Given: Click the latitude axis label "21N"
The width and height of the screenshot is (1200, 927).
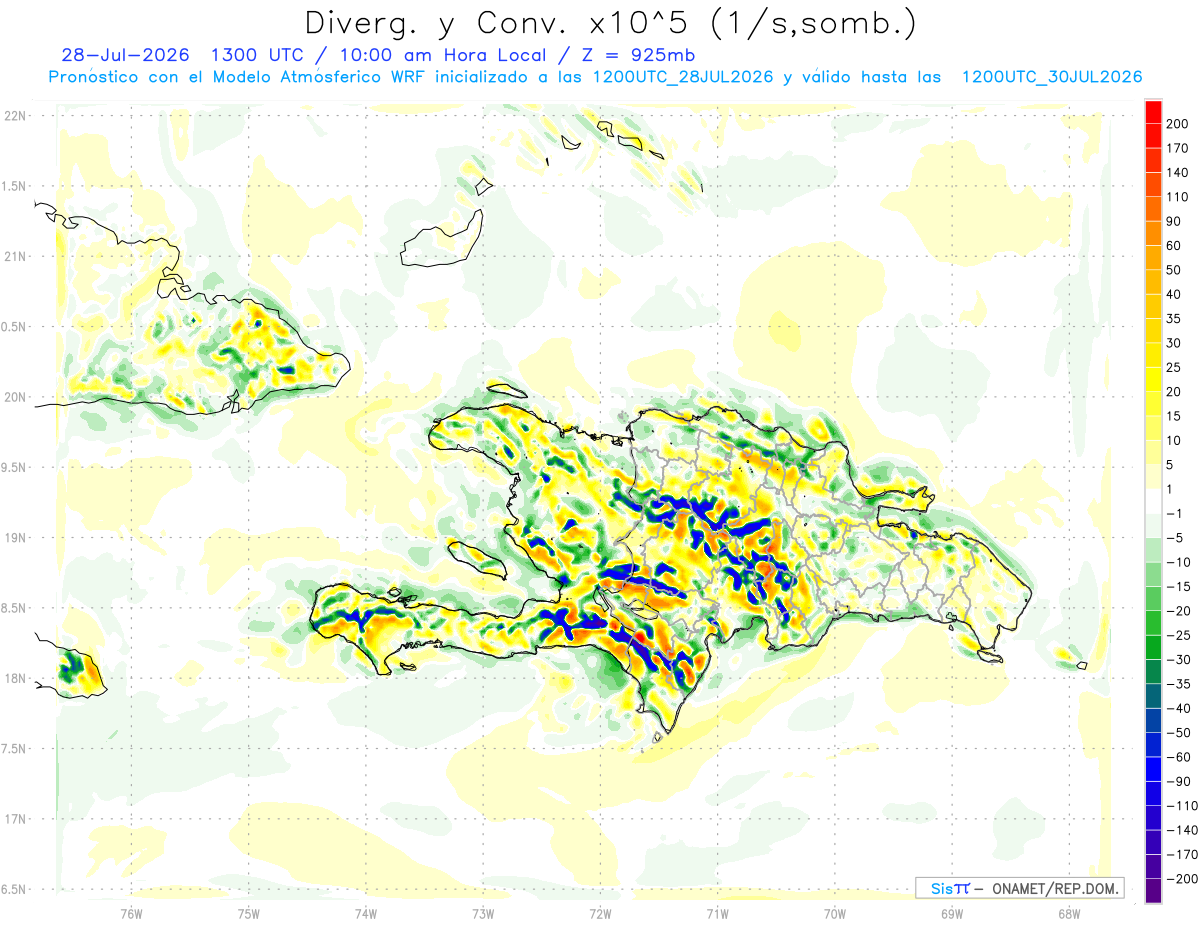Looking at the screenshot, I should (x=15, y=257).
